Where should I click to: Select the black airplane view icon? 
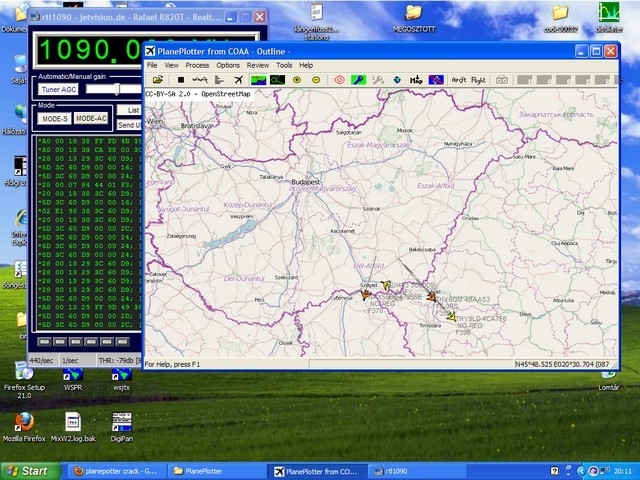coord(238,80)
